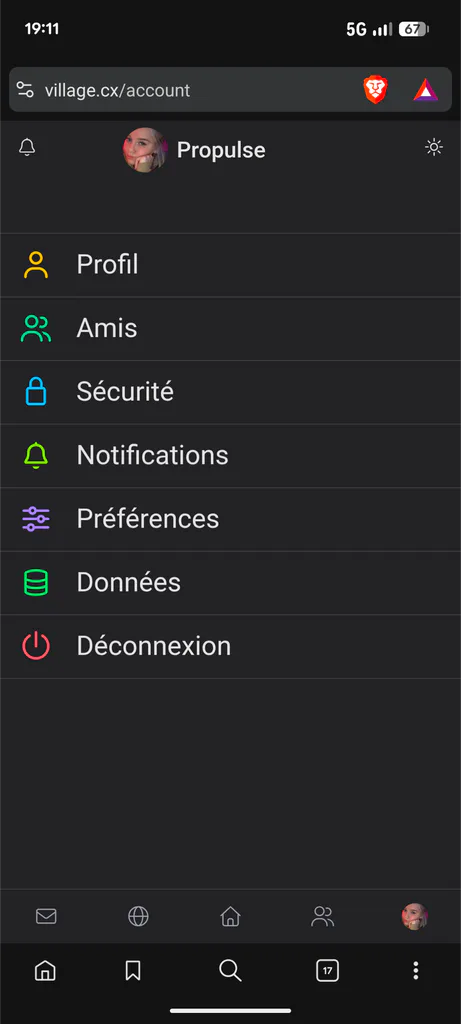Screen dimensions: 461x1024
Task: Open the Amis friends section
Action: pyautogui.click(x=230, y=328)
